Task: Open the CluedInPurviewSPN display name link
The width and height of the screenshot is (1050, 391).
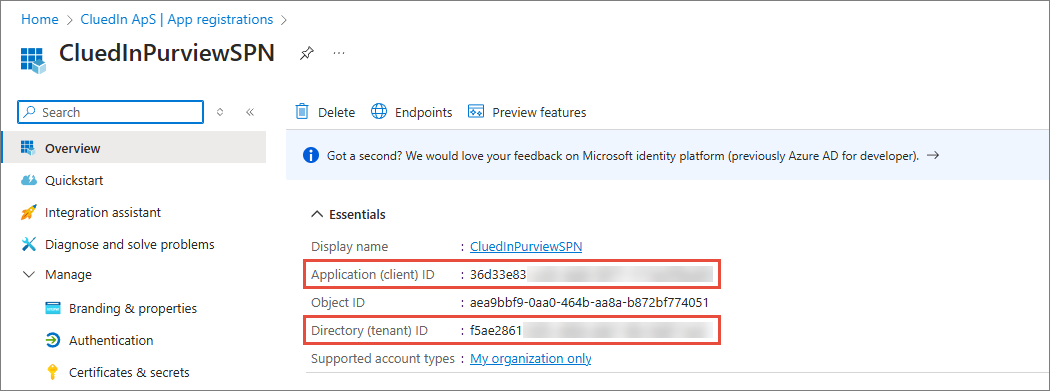Action: [526, 246]
